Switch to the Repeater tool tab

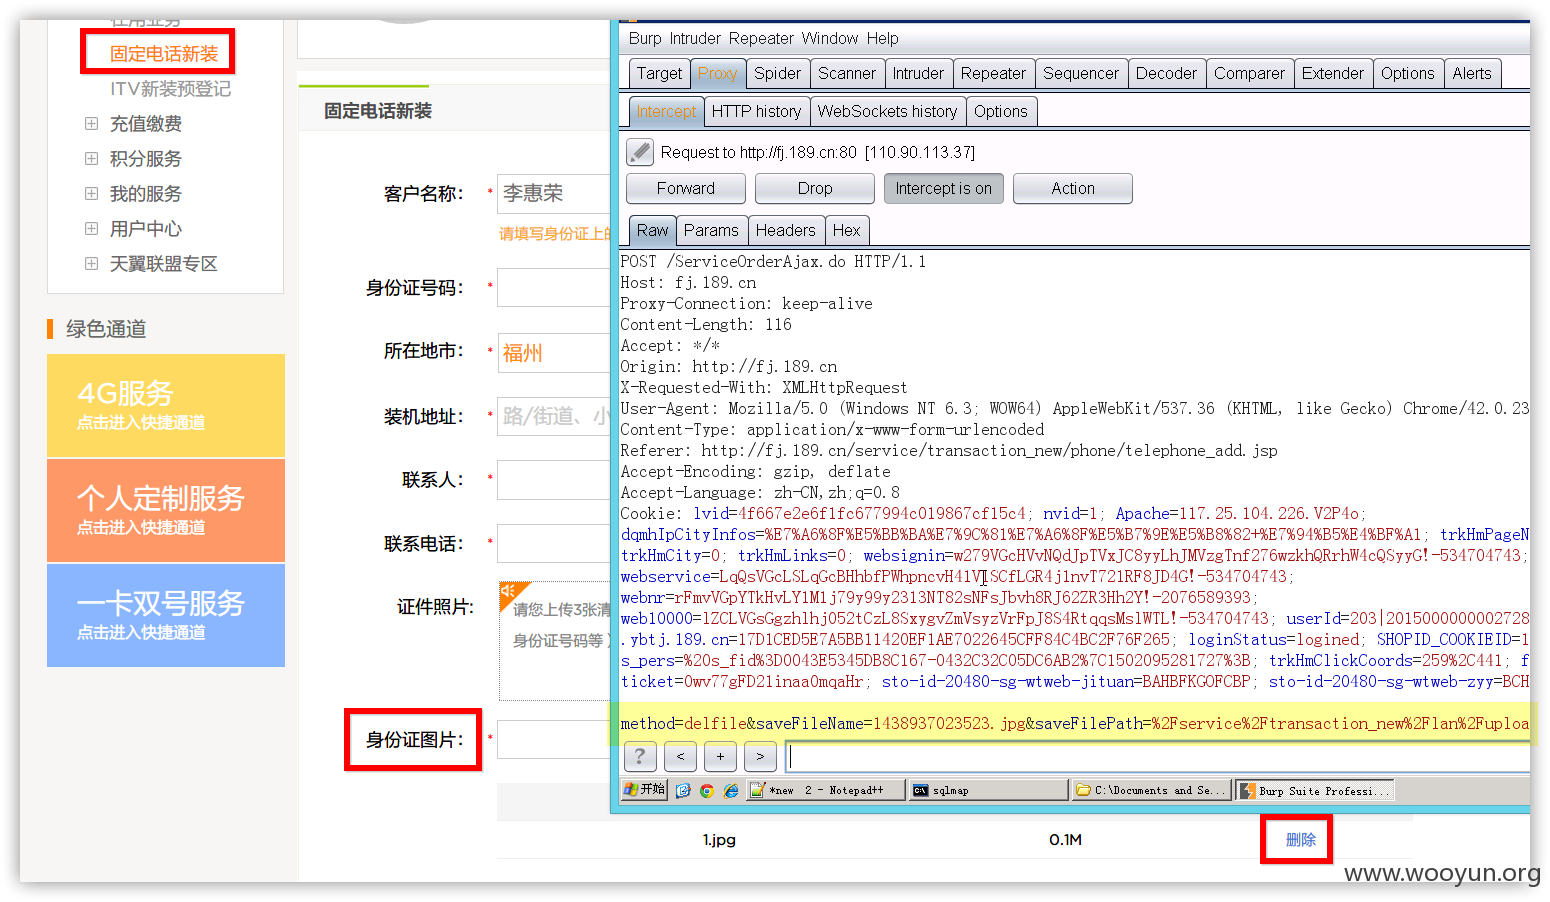click(993, 73)
